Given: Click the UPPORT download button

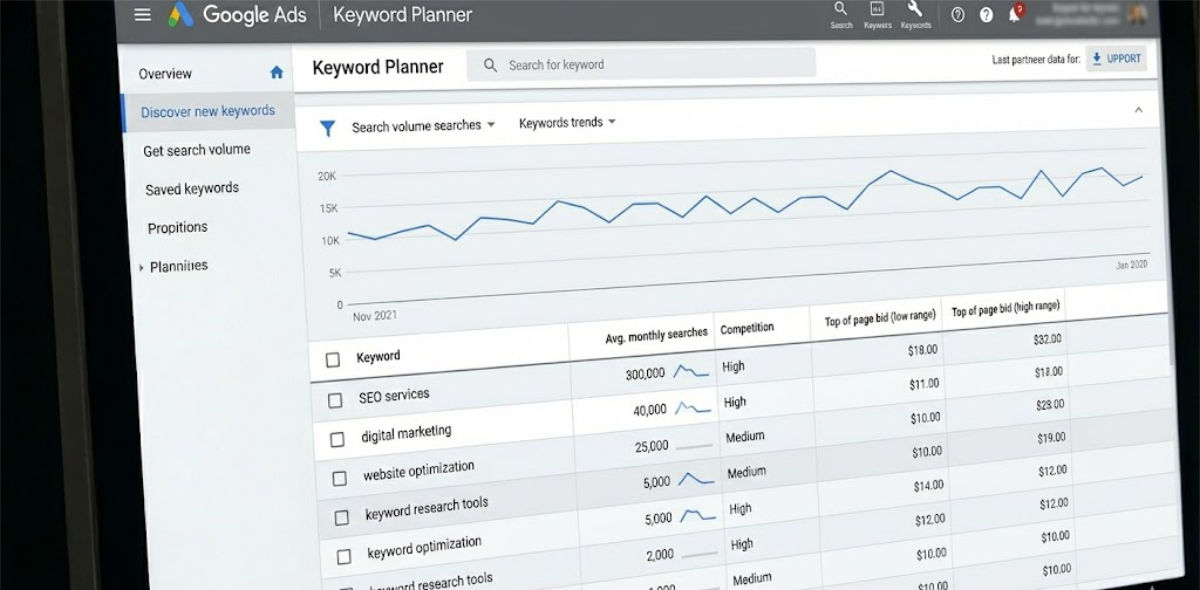Looking at the screenshot, I should tap(1116, 58).
